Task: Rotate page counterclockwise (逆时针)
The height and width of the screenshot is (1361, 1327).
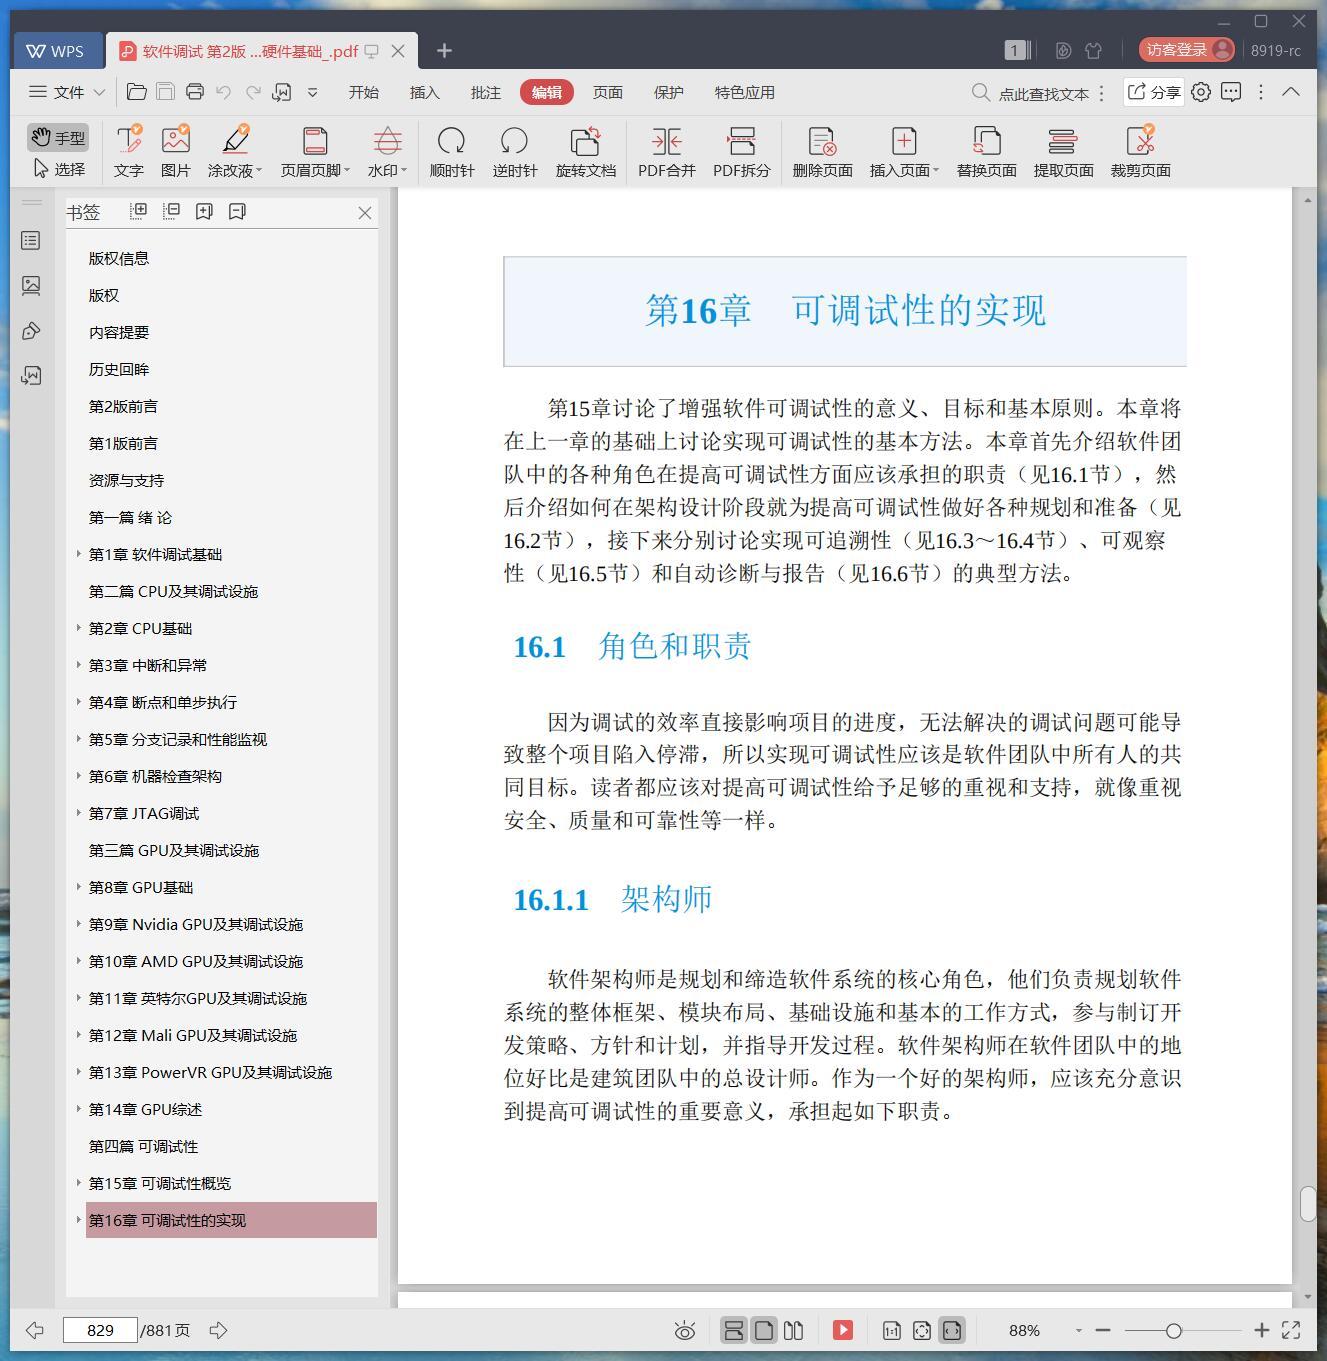Action: [515, 152]
